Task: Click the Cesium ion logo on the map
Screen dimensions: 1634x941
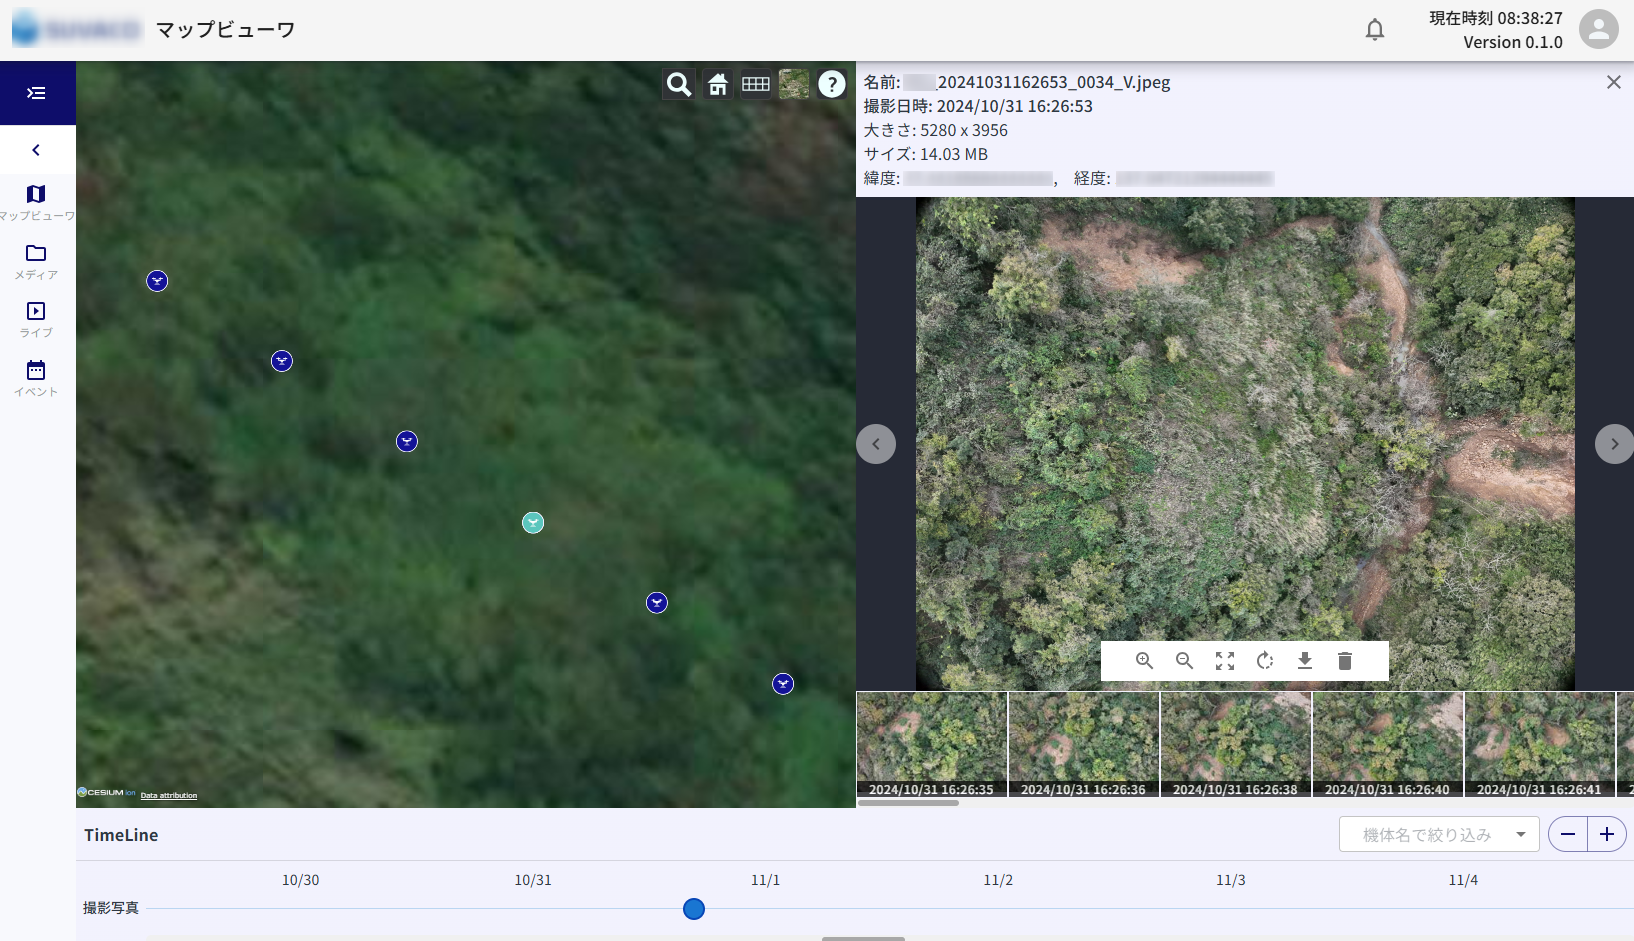Action: click(107, 793)
